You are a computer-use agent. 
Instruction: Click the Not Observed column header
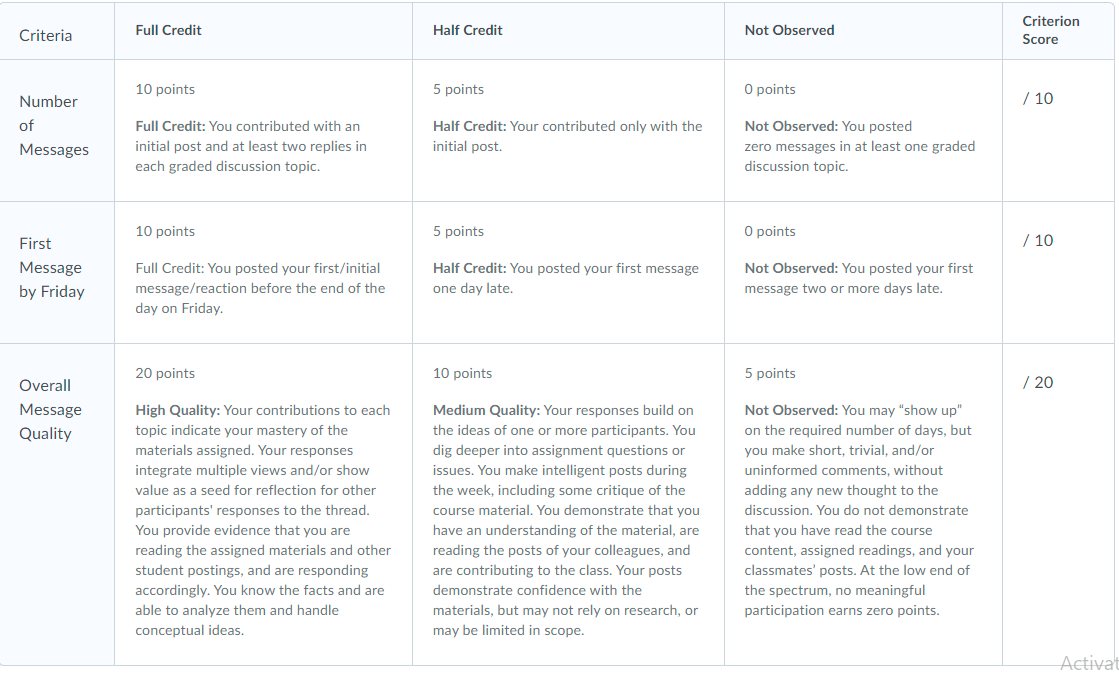click(x=789, y=30)
